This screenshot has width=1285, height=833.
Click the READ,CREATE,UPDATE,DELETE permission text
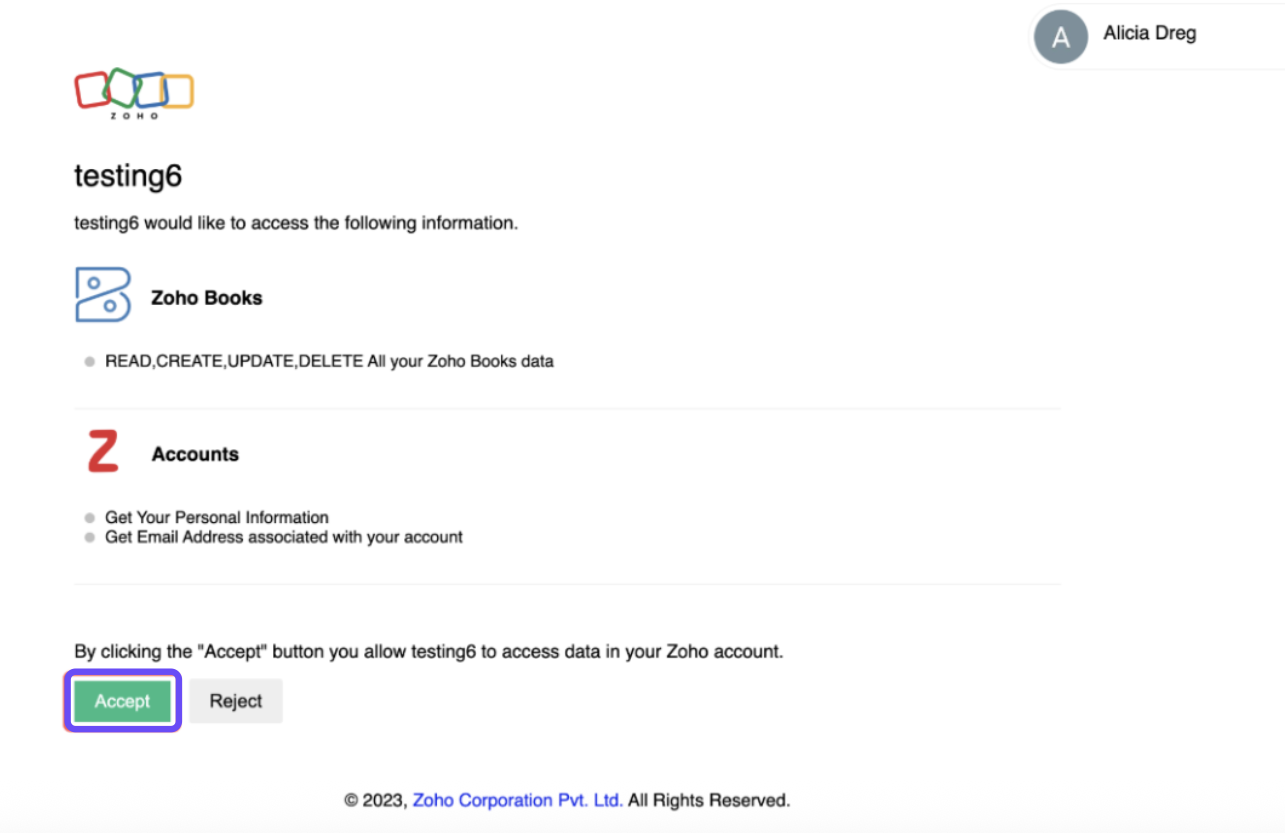(329, 361)
